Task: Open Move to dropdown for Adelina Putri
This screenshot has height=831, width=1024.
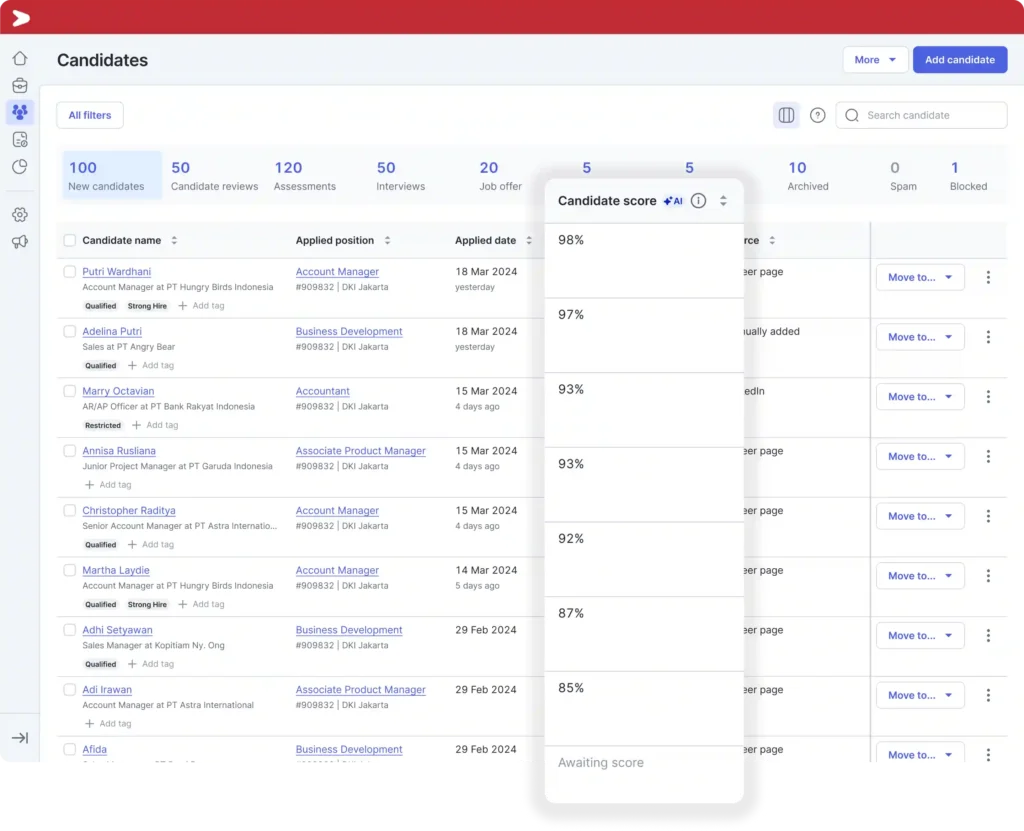Action: (x=920, y=337)
